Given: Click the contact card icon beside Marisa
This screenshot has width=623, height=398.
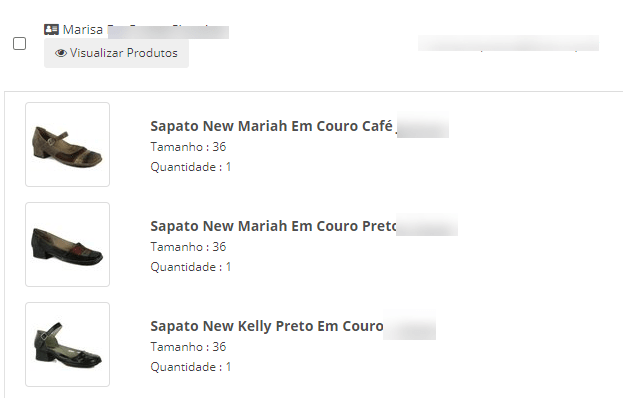Looking at the screenshot, I should point(51,29).
